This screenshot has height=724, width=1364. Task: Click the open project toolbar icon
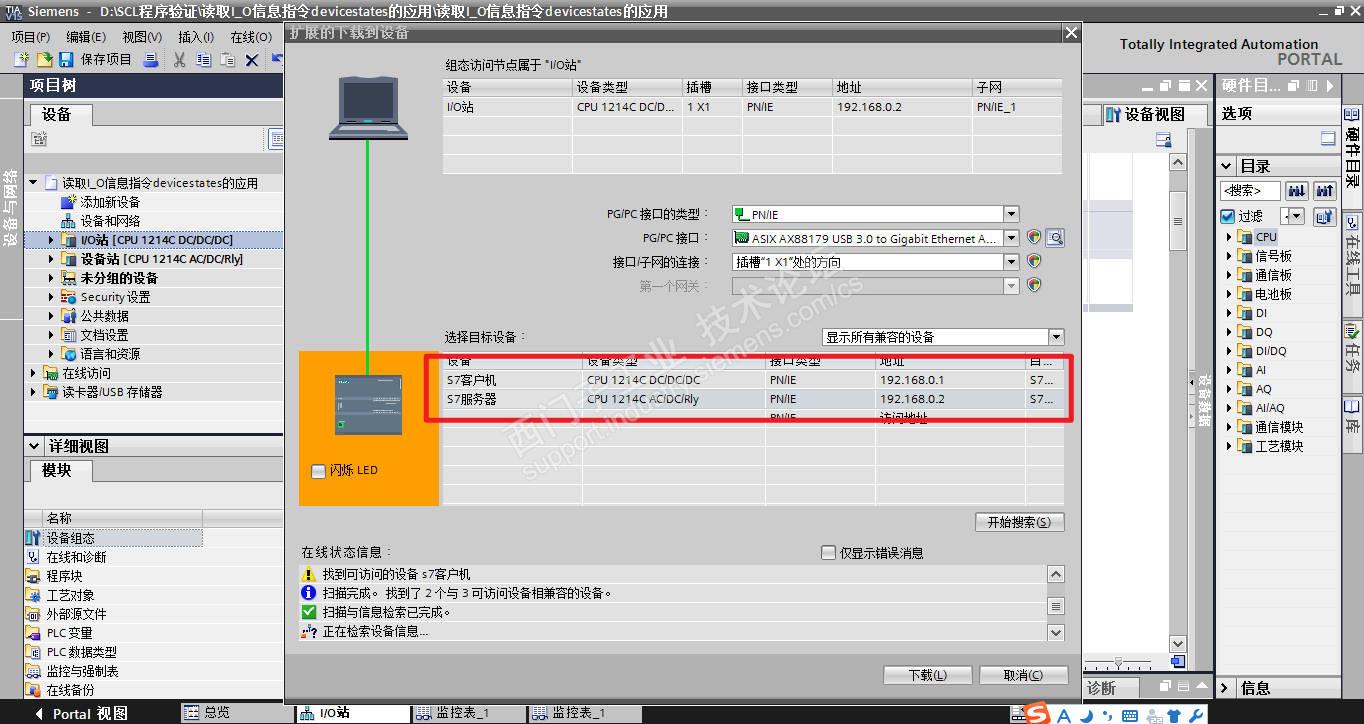pos(43,60)
